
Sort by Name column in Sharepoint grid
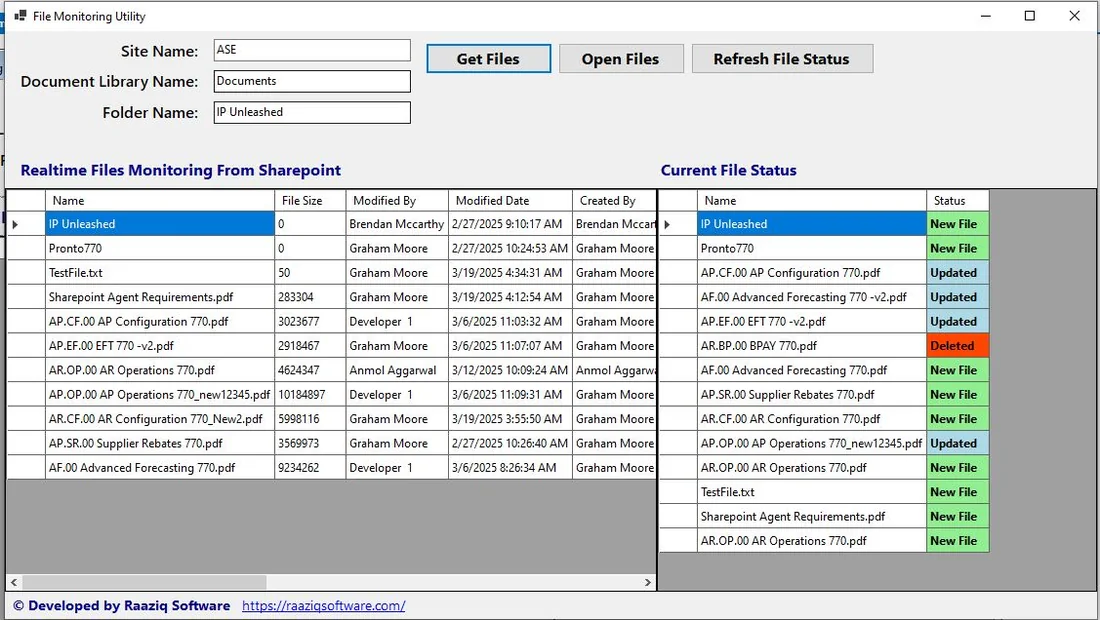click(160, 201)
